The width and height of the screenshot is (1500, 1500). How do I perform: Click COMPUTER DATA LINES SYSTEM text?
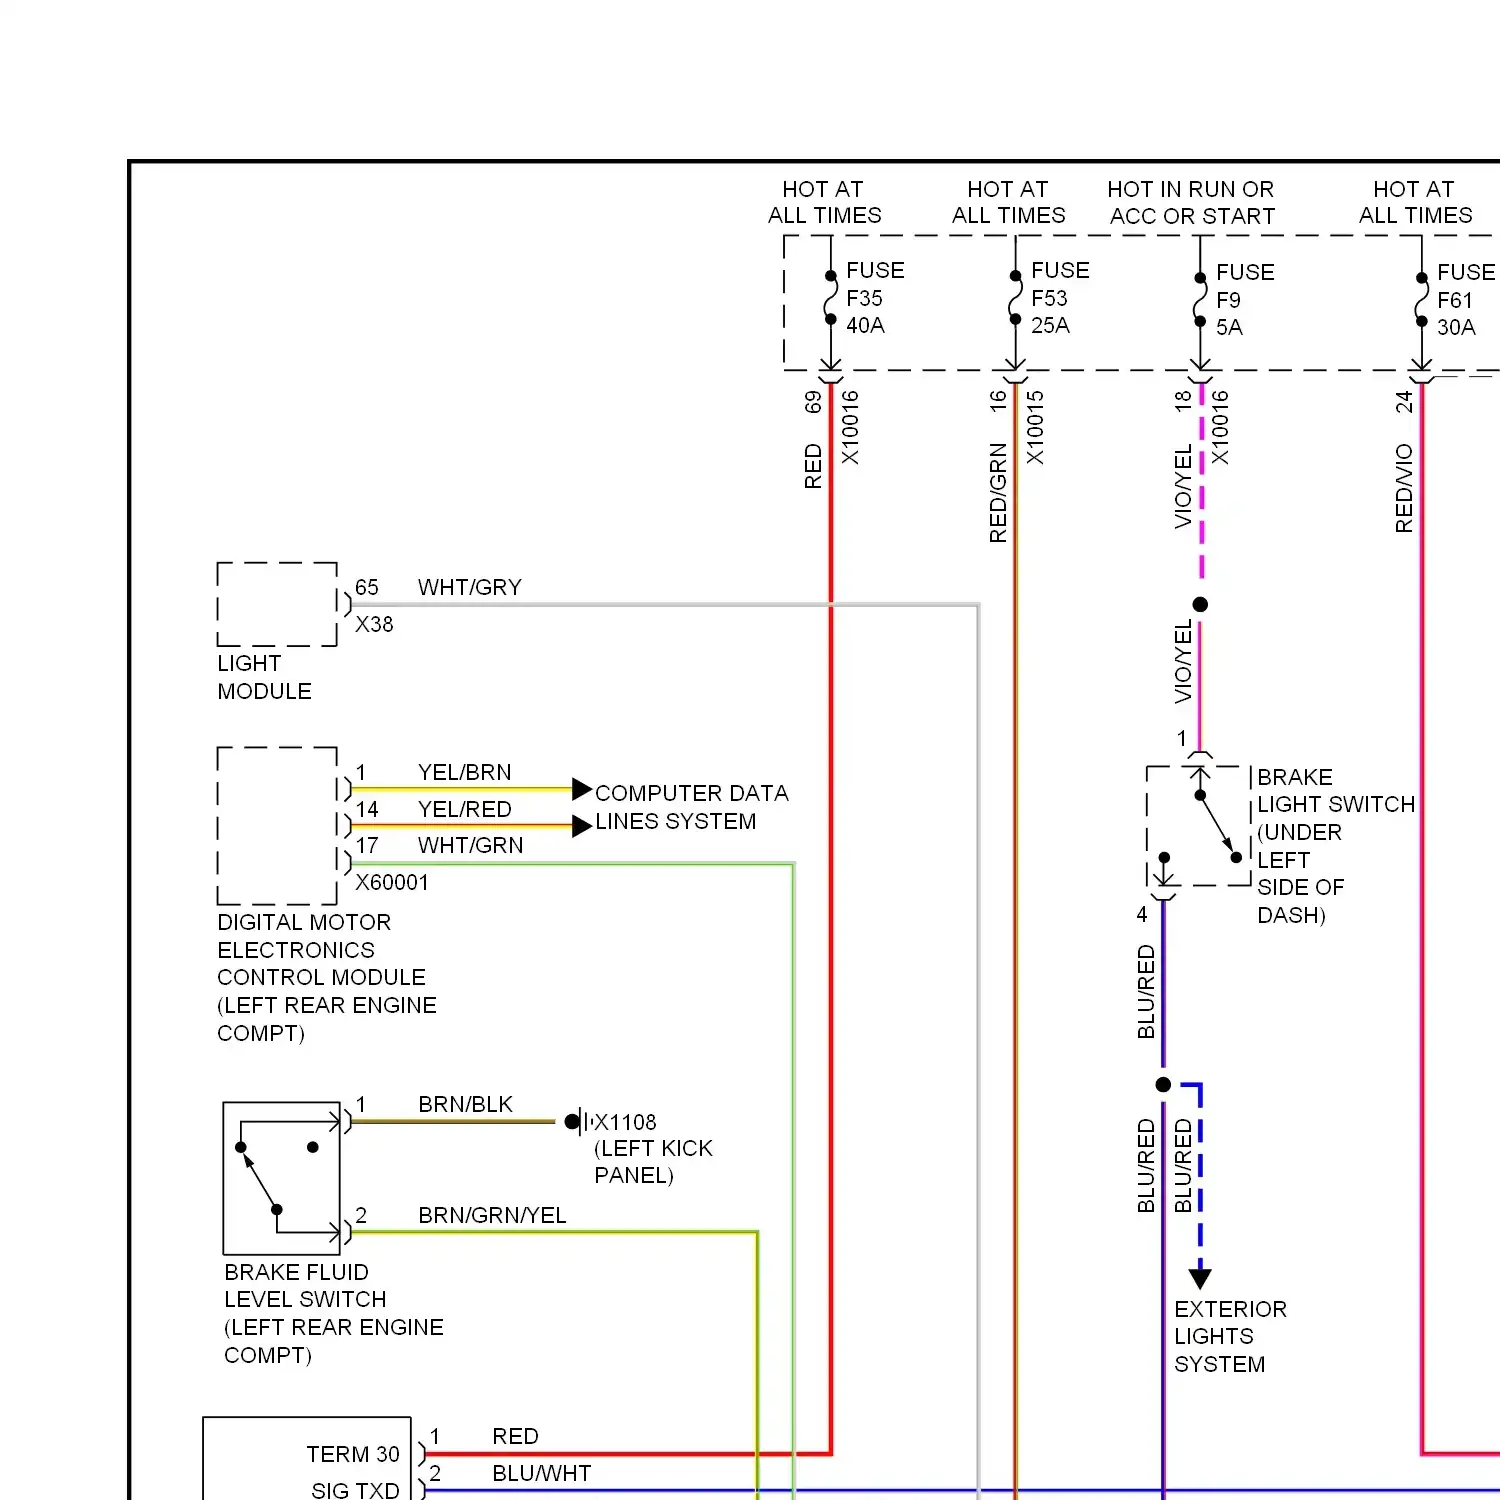point(691,807)
